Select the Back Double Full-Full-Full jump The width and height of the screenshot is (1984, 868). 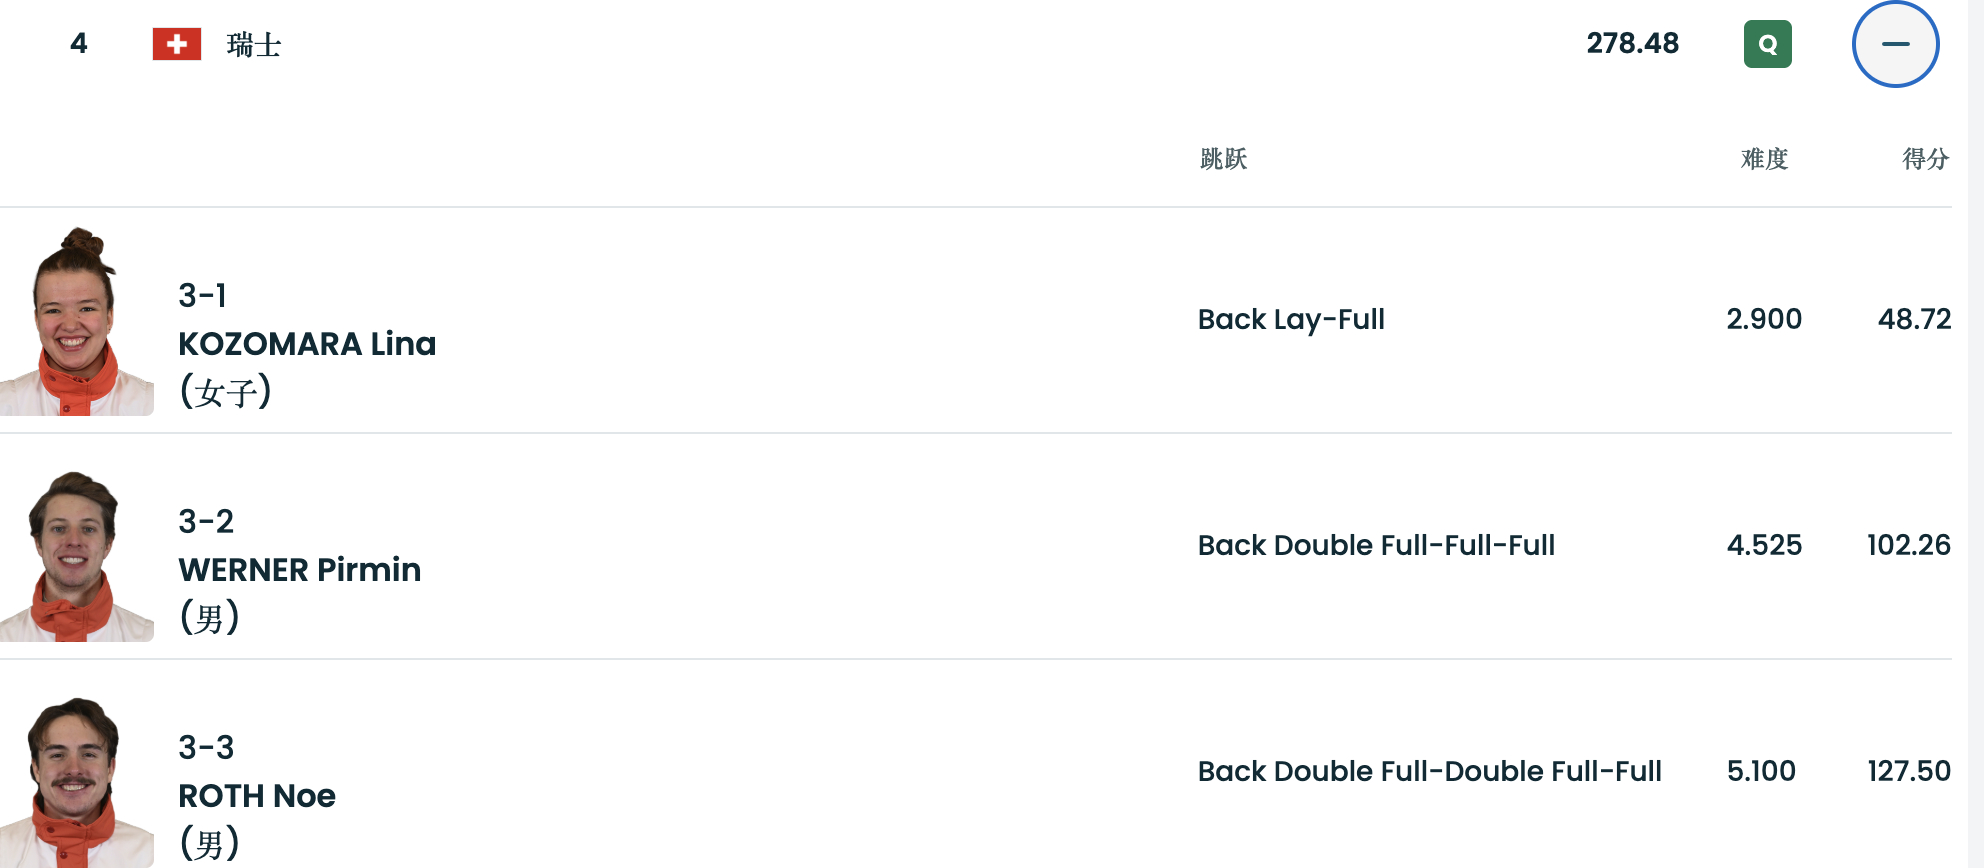click(x=1376, y=546)
